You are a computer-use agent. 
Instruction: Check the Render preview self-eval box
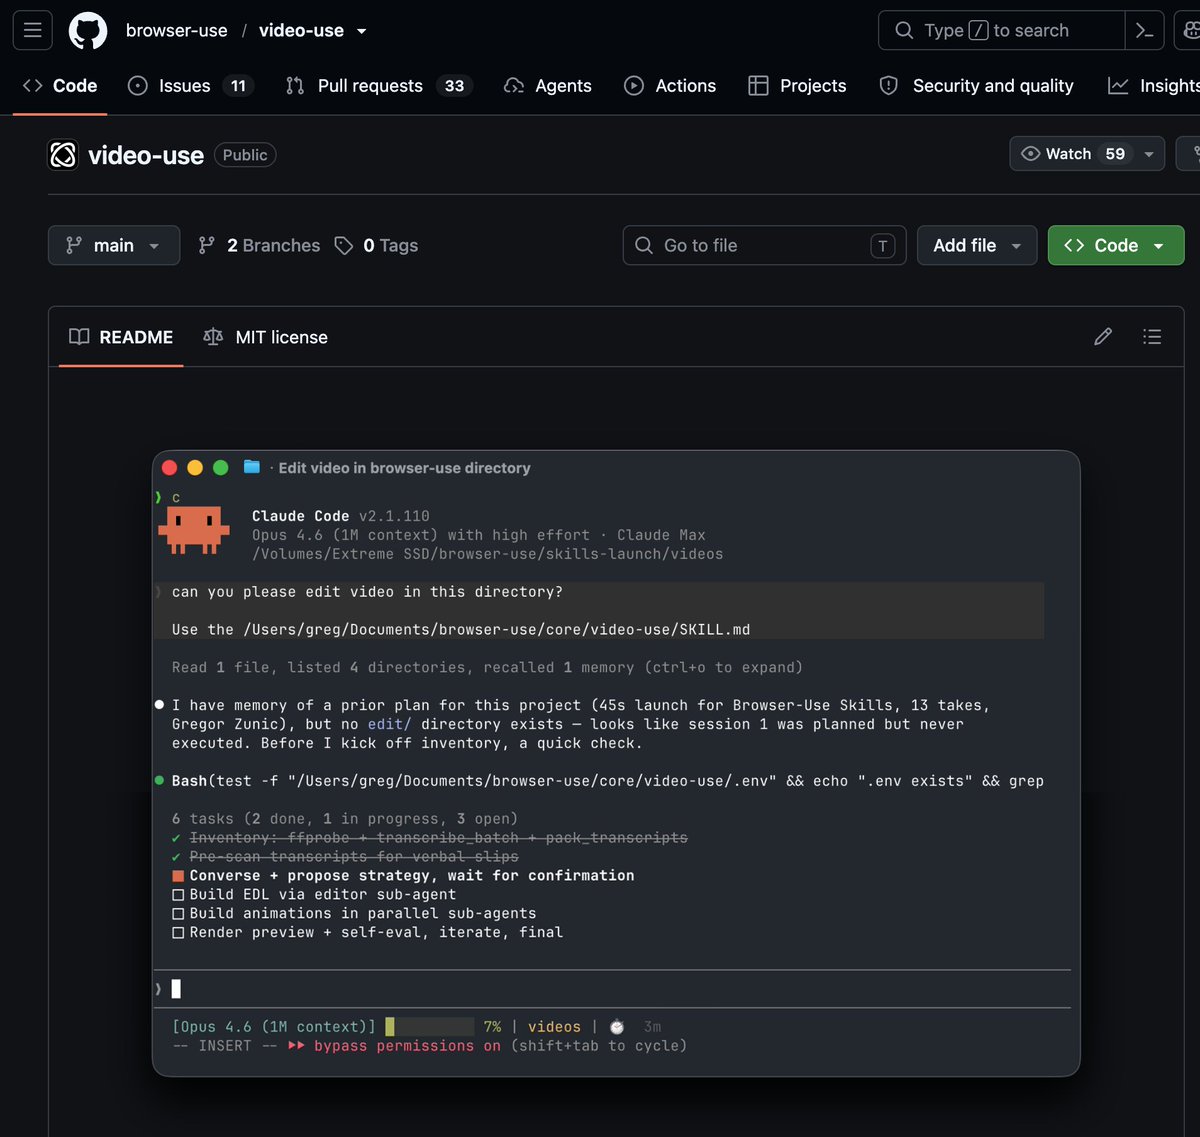[x=178, y=932]
